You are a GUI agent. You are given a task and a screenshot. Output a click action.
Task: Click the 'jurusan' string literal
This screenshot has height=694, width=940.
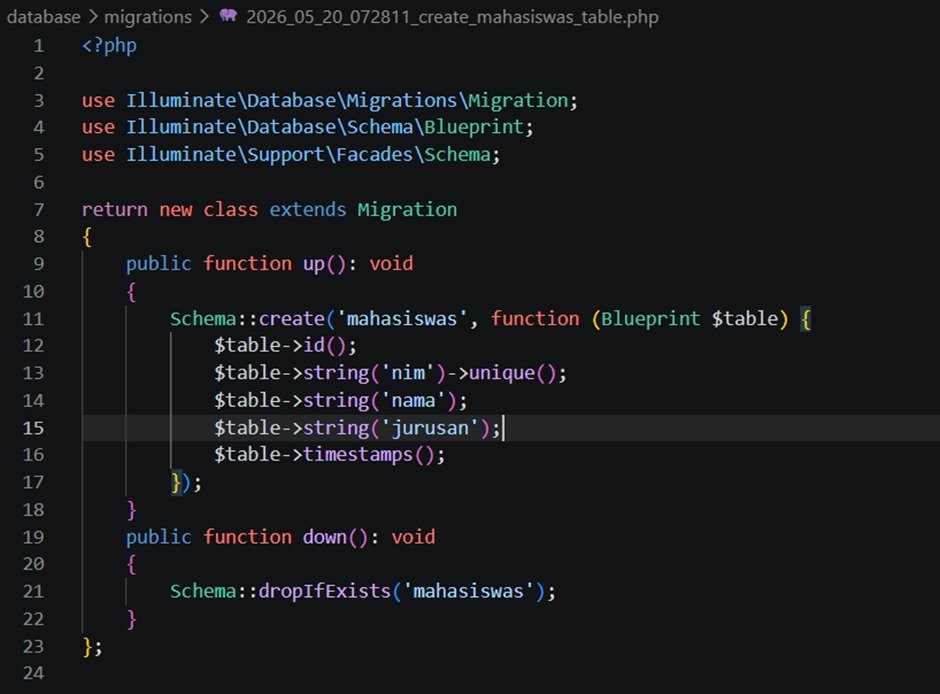pos(429,428)
